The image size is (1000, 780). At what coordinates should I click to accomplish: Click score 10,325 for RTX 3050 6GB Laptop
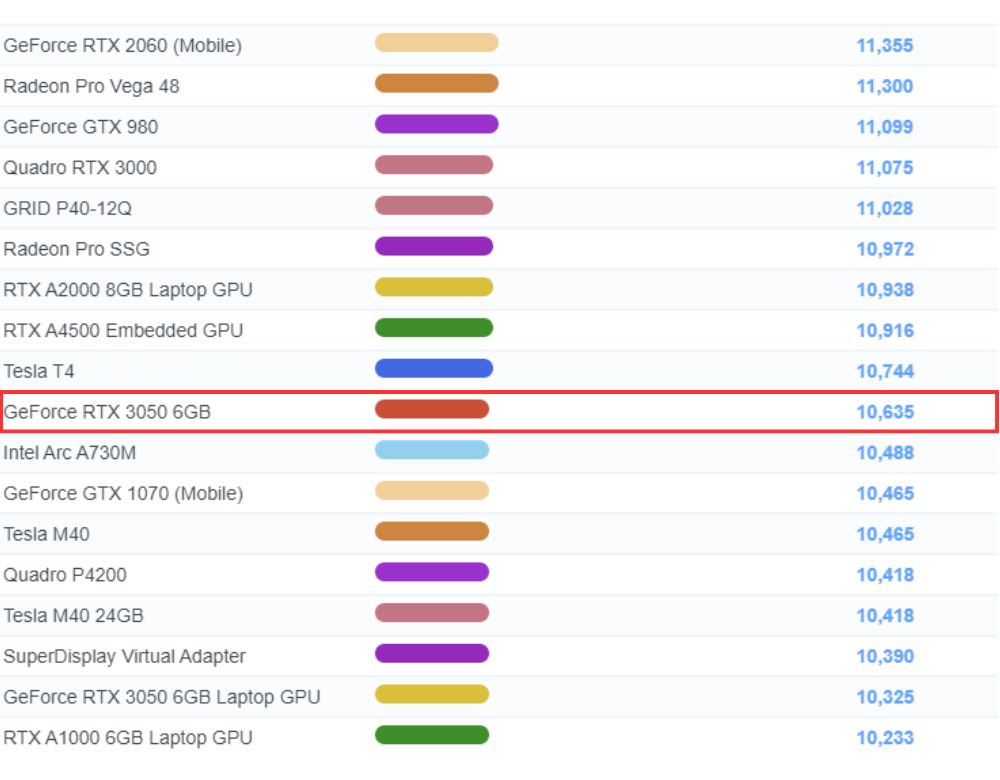885,697
